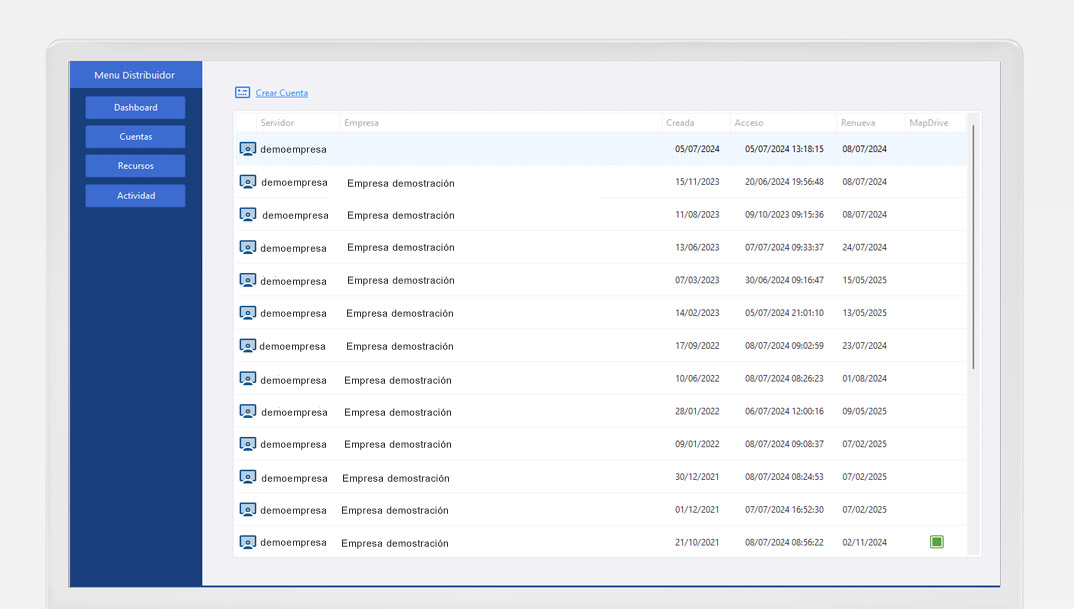The image size is (1074, 609).
Task: Click server icon of row created 15/11/2023
Action: pos(248,182)
